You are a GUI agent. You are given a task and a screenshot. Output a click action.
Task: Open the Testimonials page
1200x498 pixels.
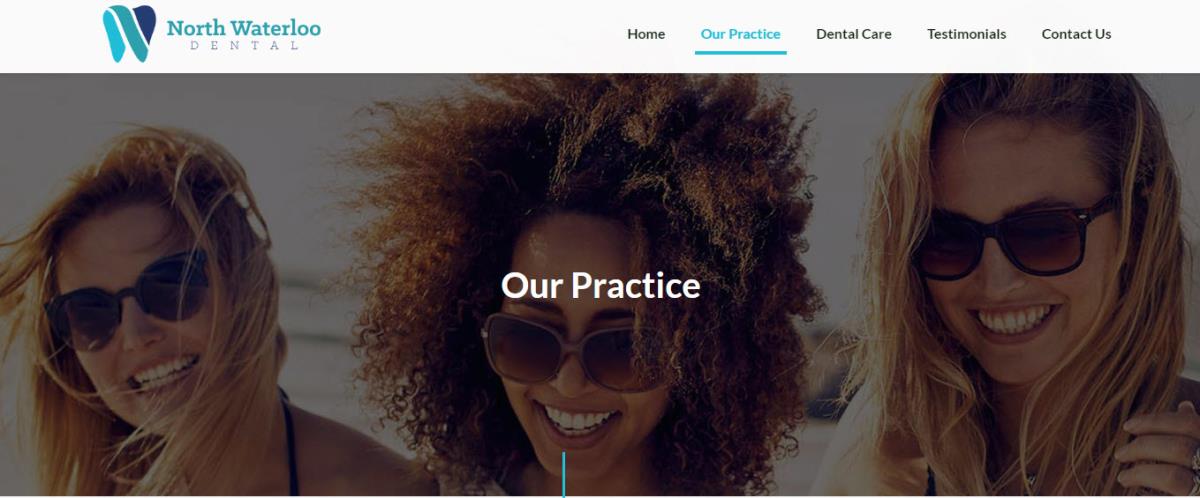click(x=966, y=34)
